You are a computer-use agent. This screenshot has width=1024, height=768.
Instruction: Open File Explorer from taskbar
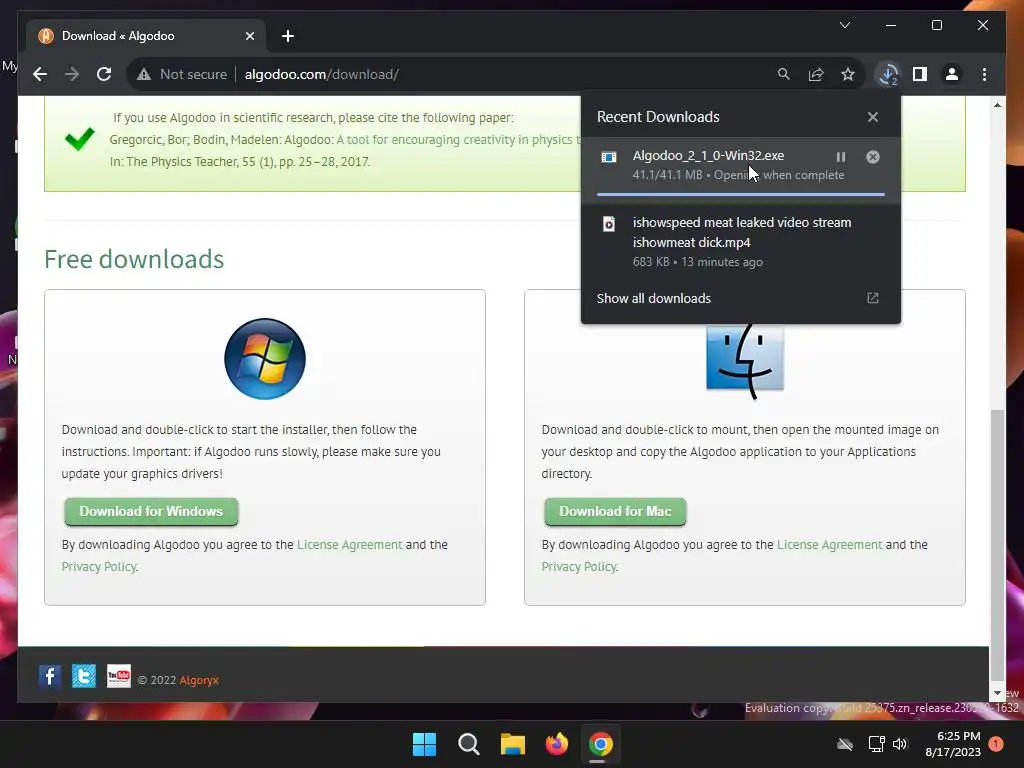(x=513, y=744)
